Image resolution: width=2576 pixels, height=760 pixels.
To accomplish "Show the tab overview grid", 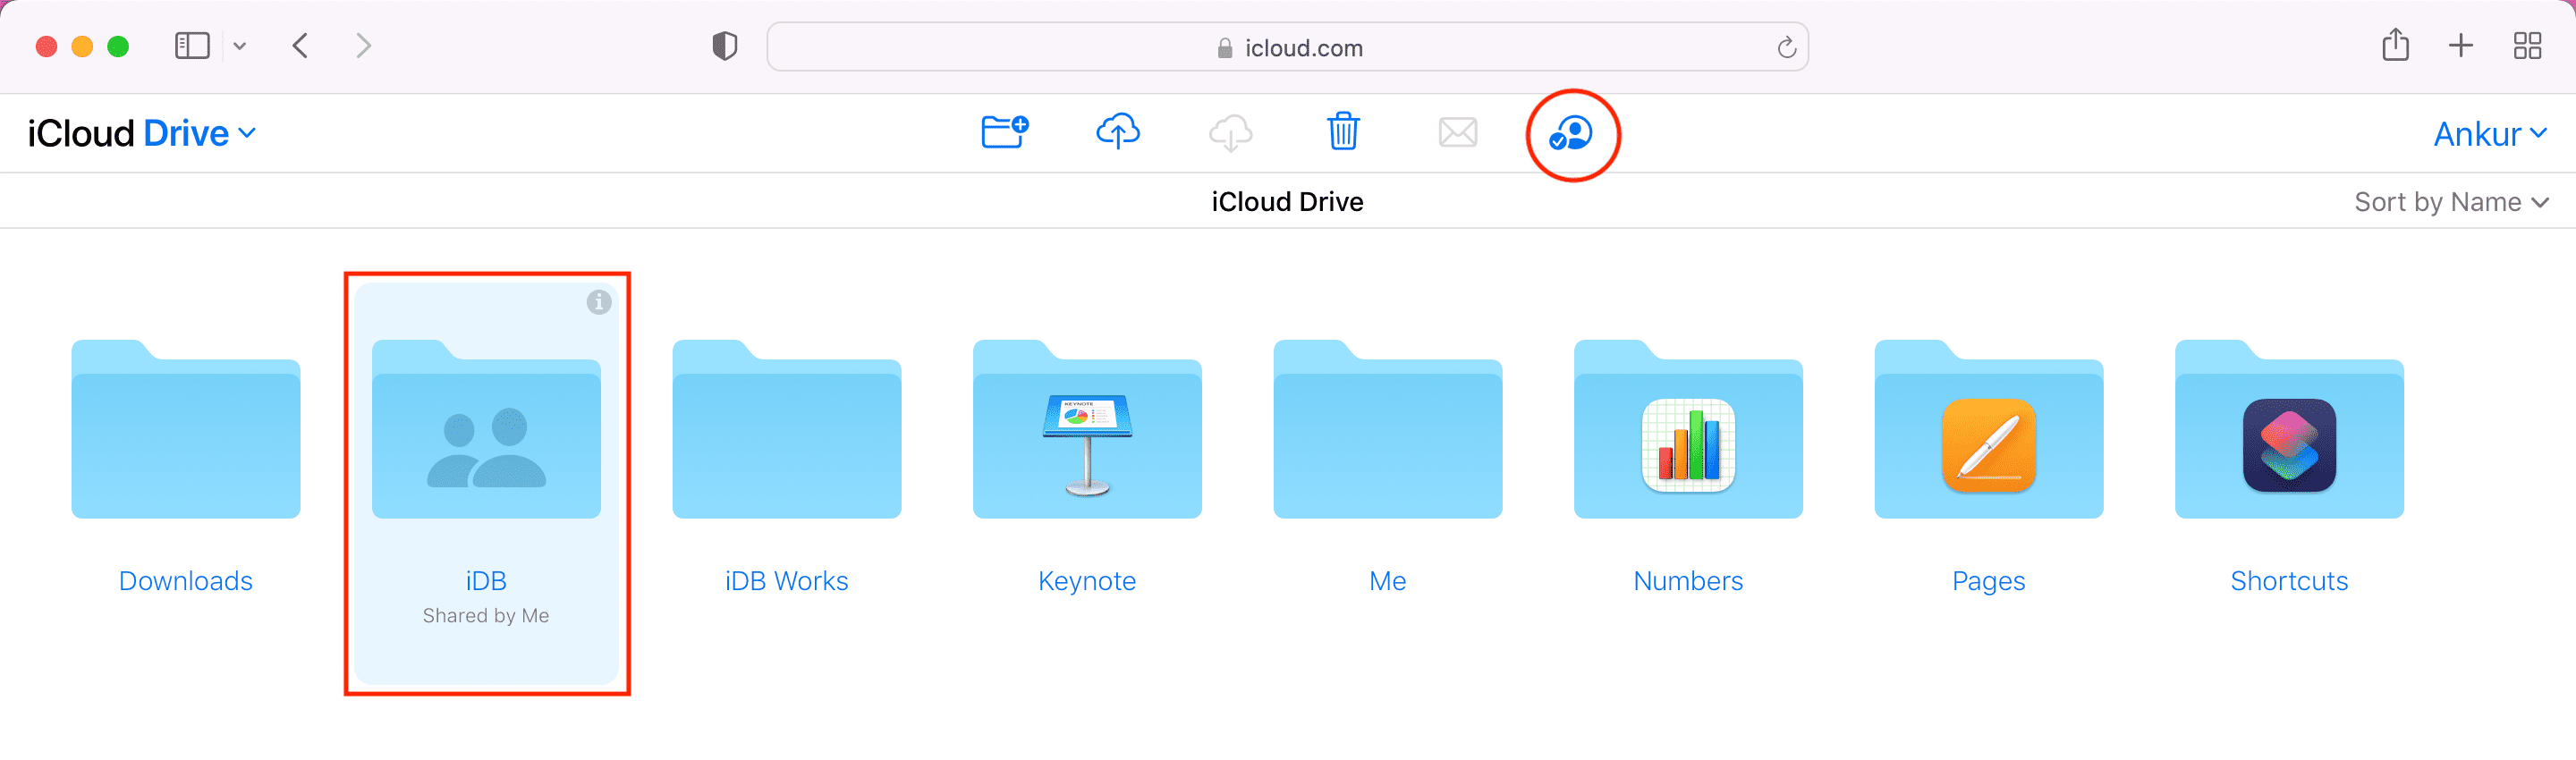I will [2527, 46].
